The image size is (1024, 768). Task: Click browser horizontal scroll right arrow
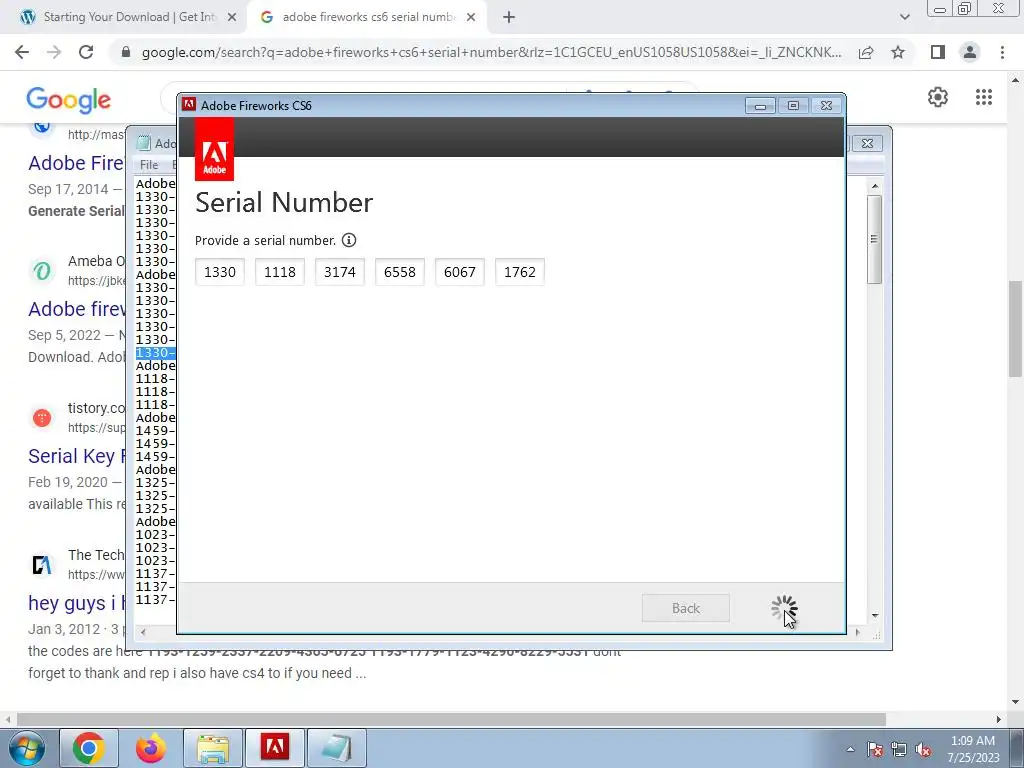click(999, 719)
